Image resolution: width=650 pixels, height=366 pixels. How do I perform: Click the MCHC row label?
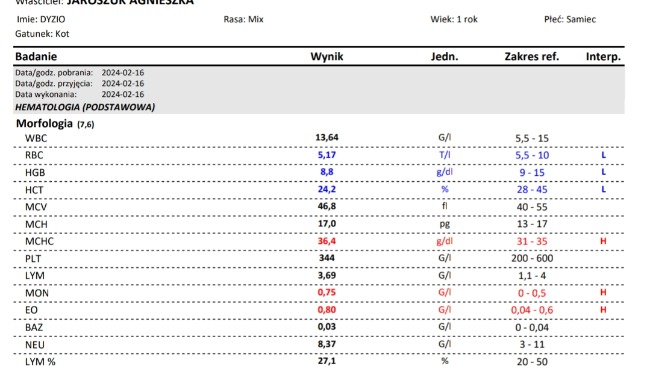(x=39, y=242)
